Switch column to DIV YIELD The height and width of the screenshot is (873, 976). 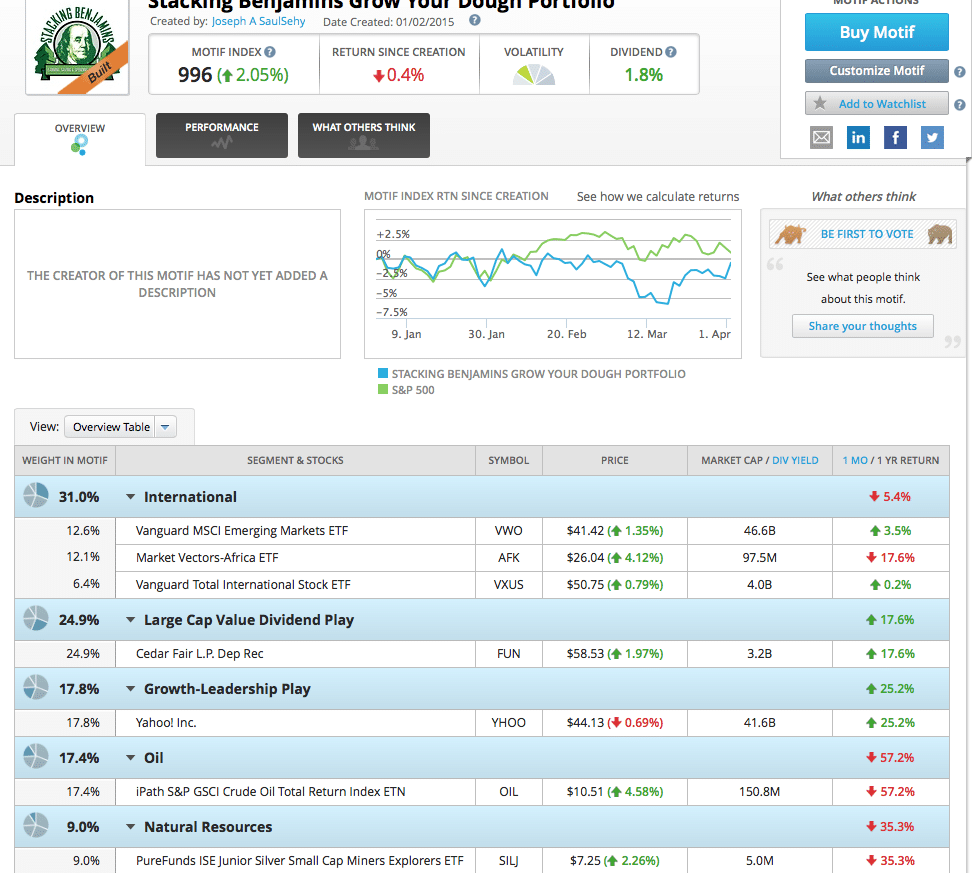click(795, 460)
